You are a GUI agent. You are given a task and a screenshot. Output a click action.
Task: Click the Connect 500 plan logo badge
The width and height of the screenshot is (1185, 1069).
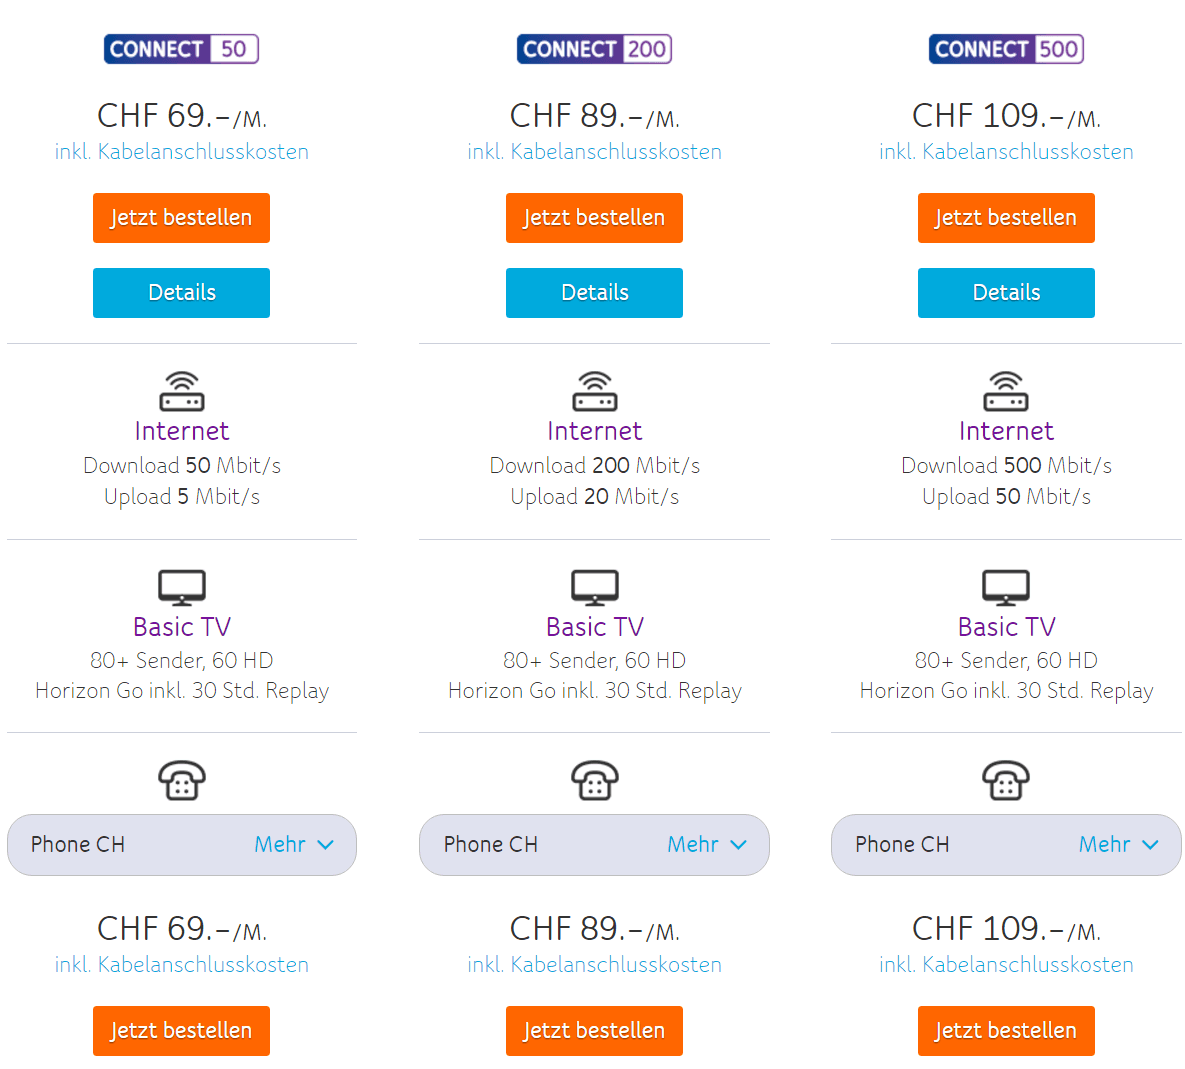tap(1006, 49)
